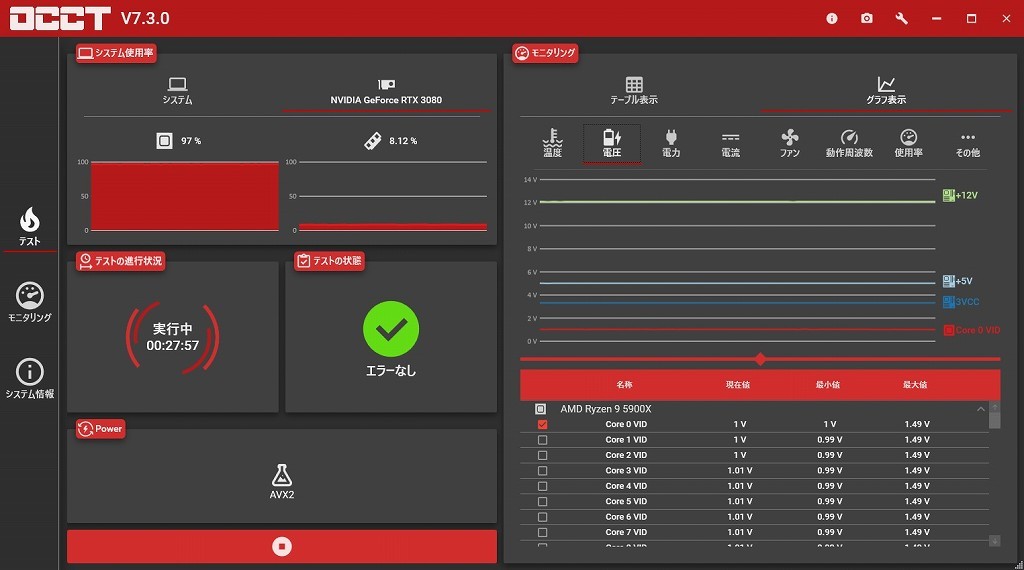Stop the running test
This screenshot has width=1024, height=570.
click(282, 546)
